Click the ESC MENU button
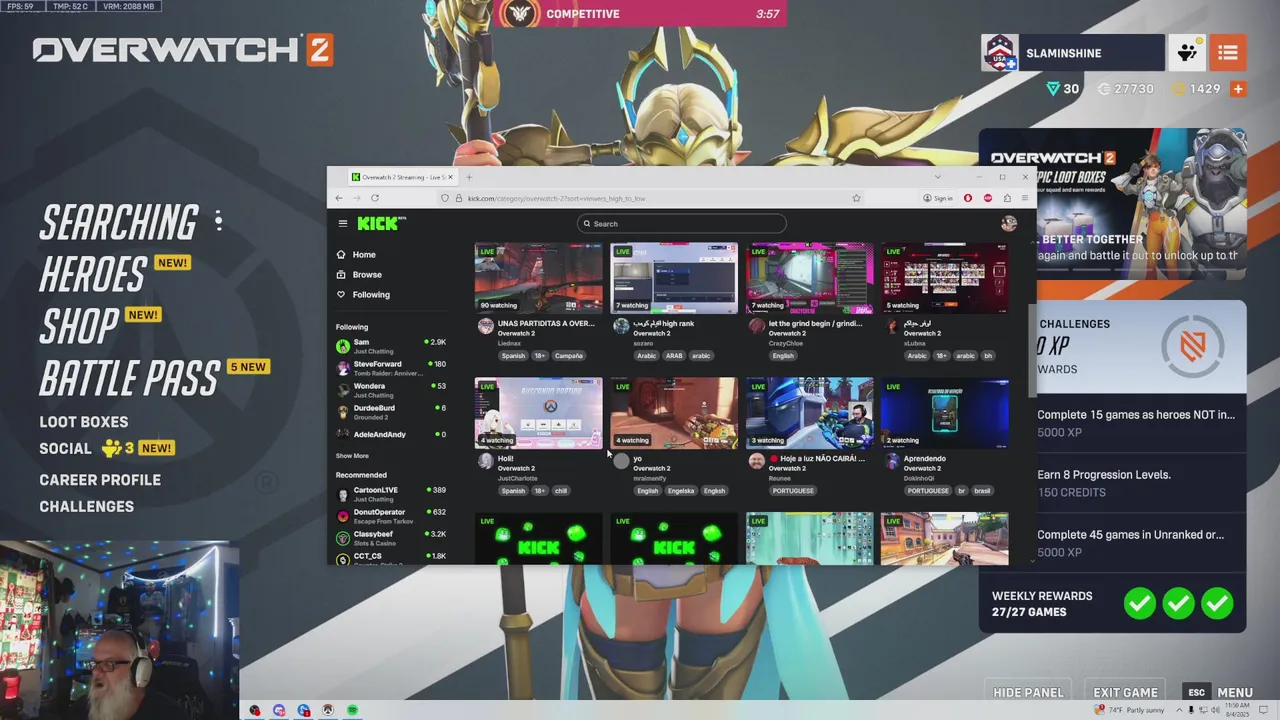 pos(1219,692)
